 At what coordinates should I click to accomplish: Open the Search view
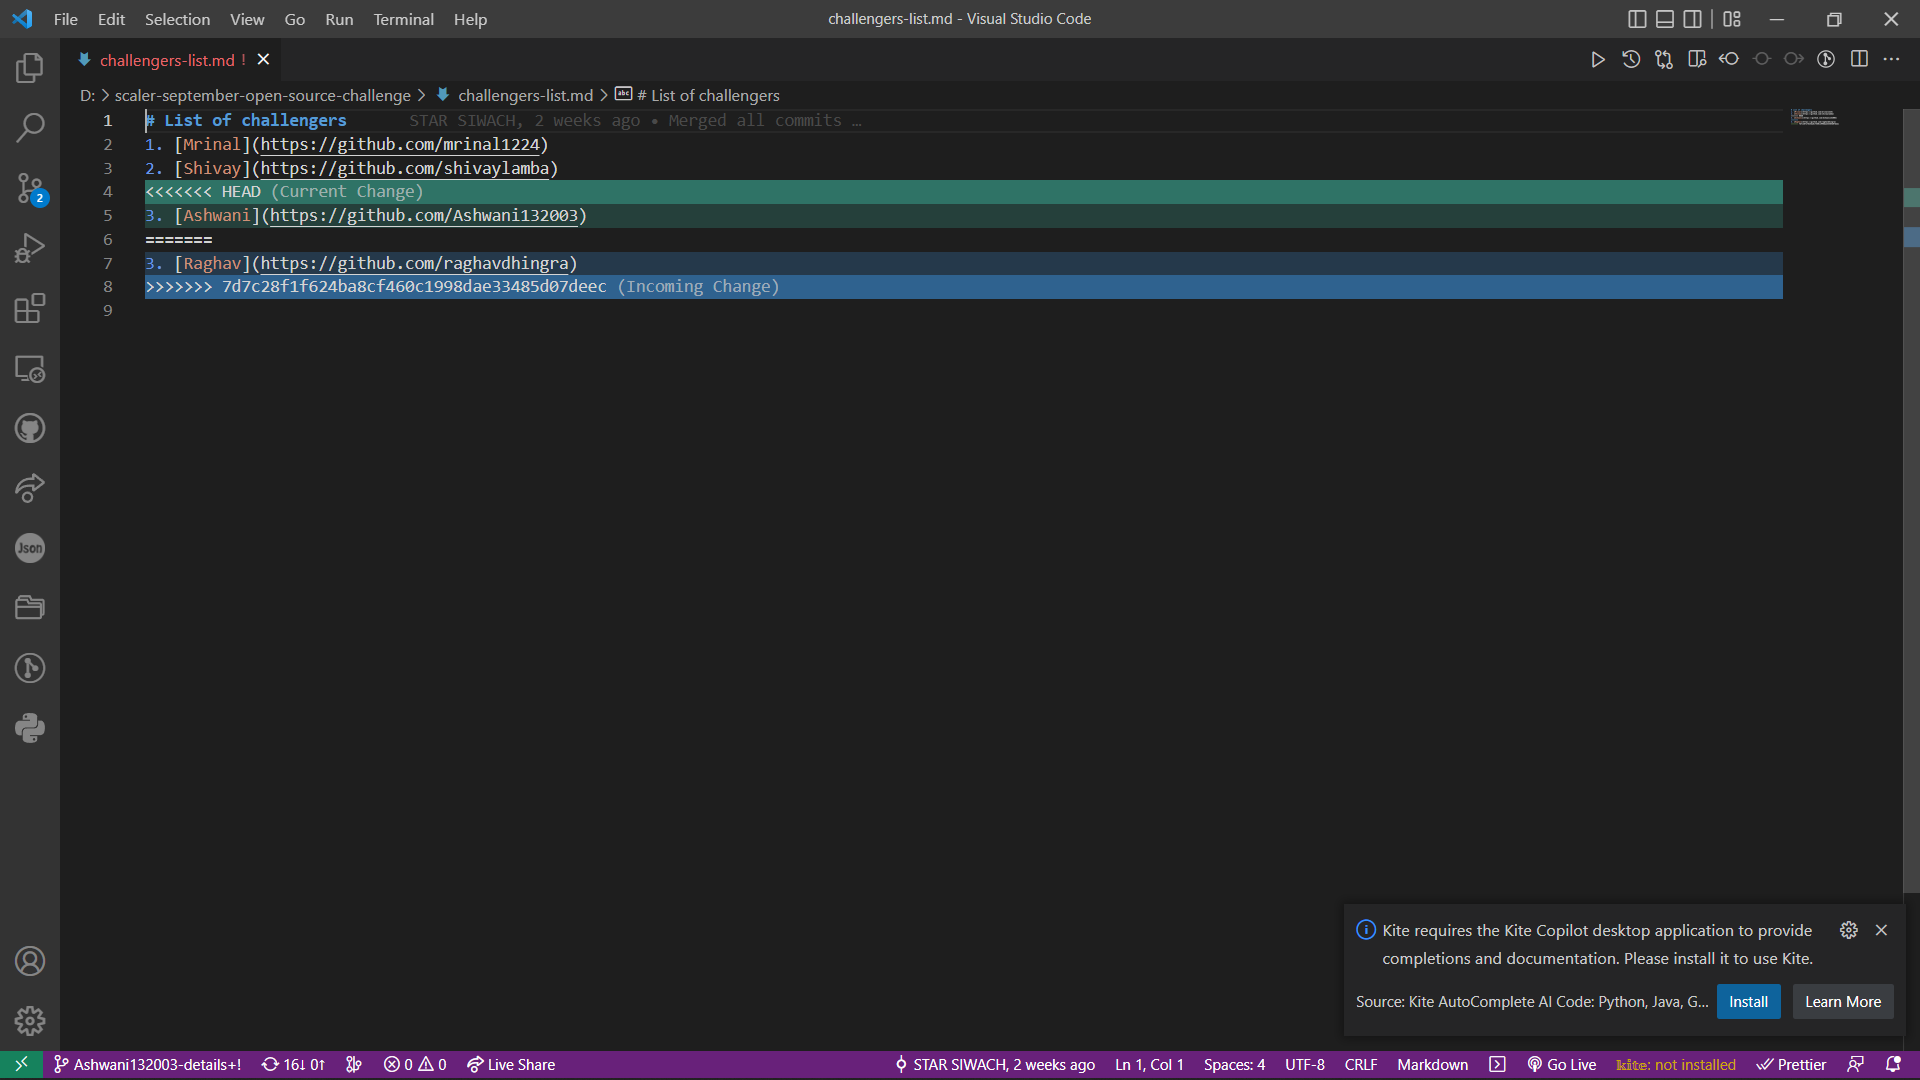pyautogui.click(x=30, y=128)
